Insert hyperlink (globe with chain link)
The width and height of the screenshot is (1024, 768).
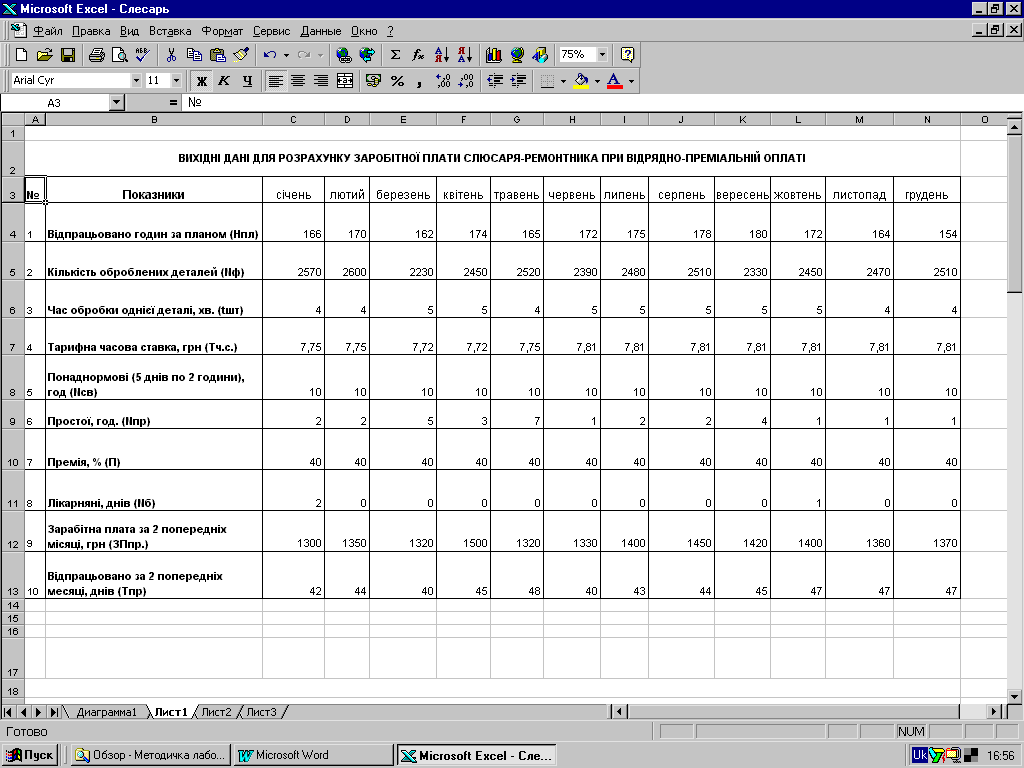click(344, 55)
